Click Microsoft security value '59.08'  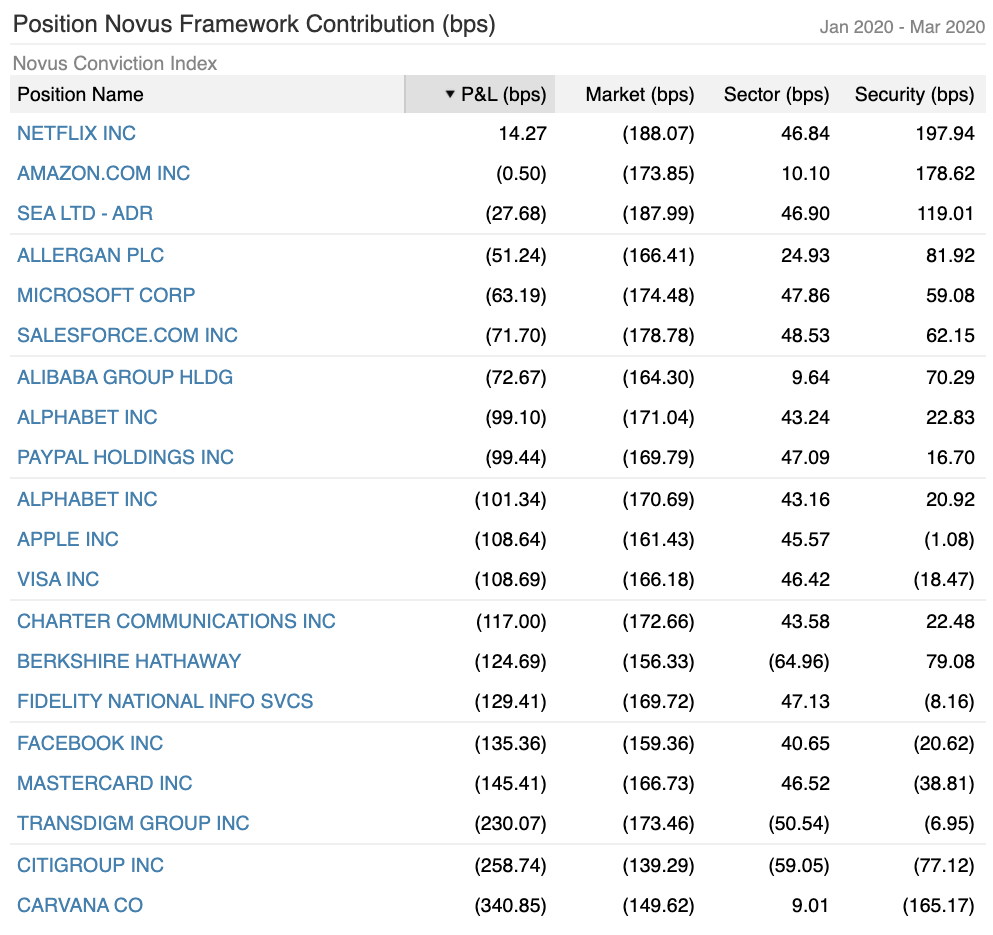[x=951, y=295]
